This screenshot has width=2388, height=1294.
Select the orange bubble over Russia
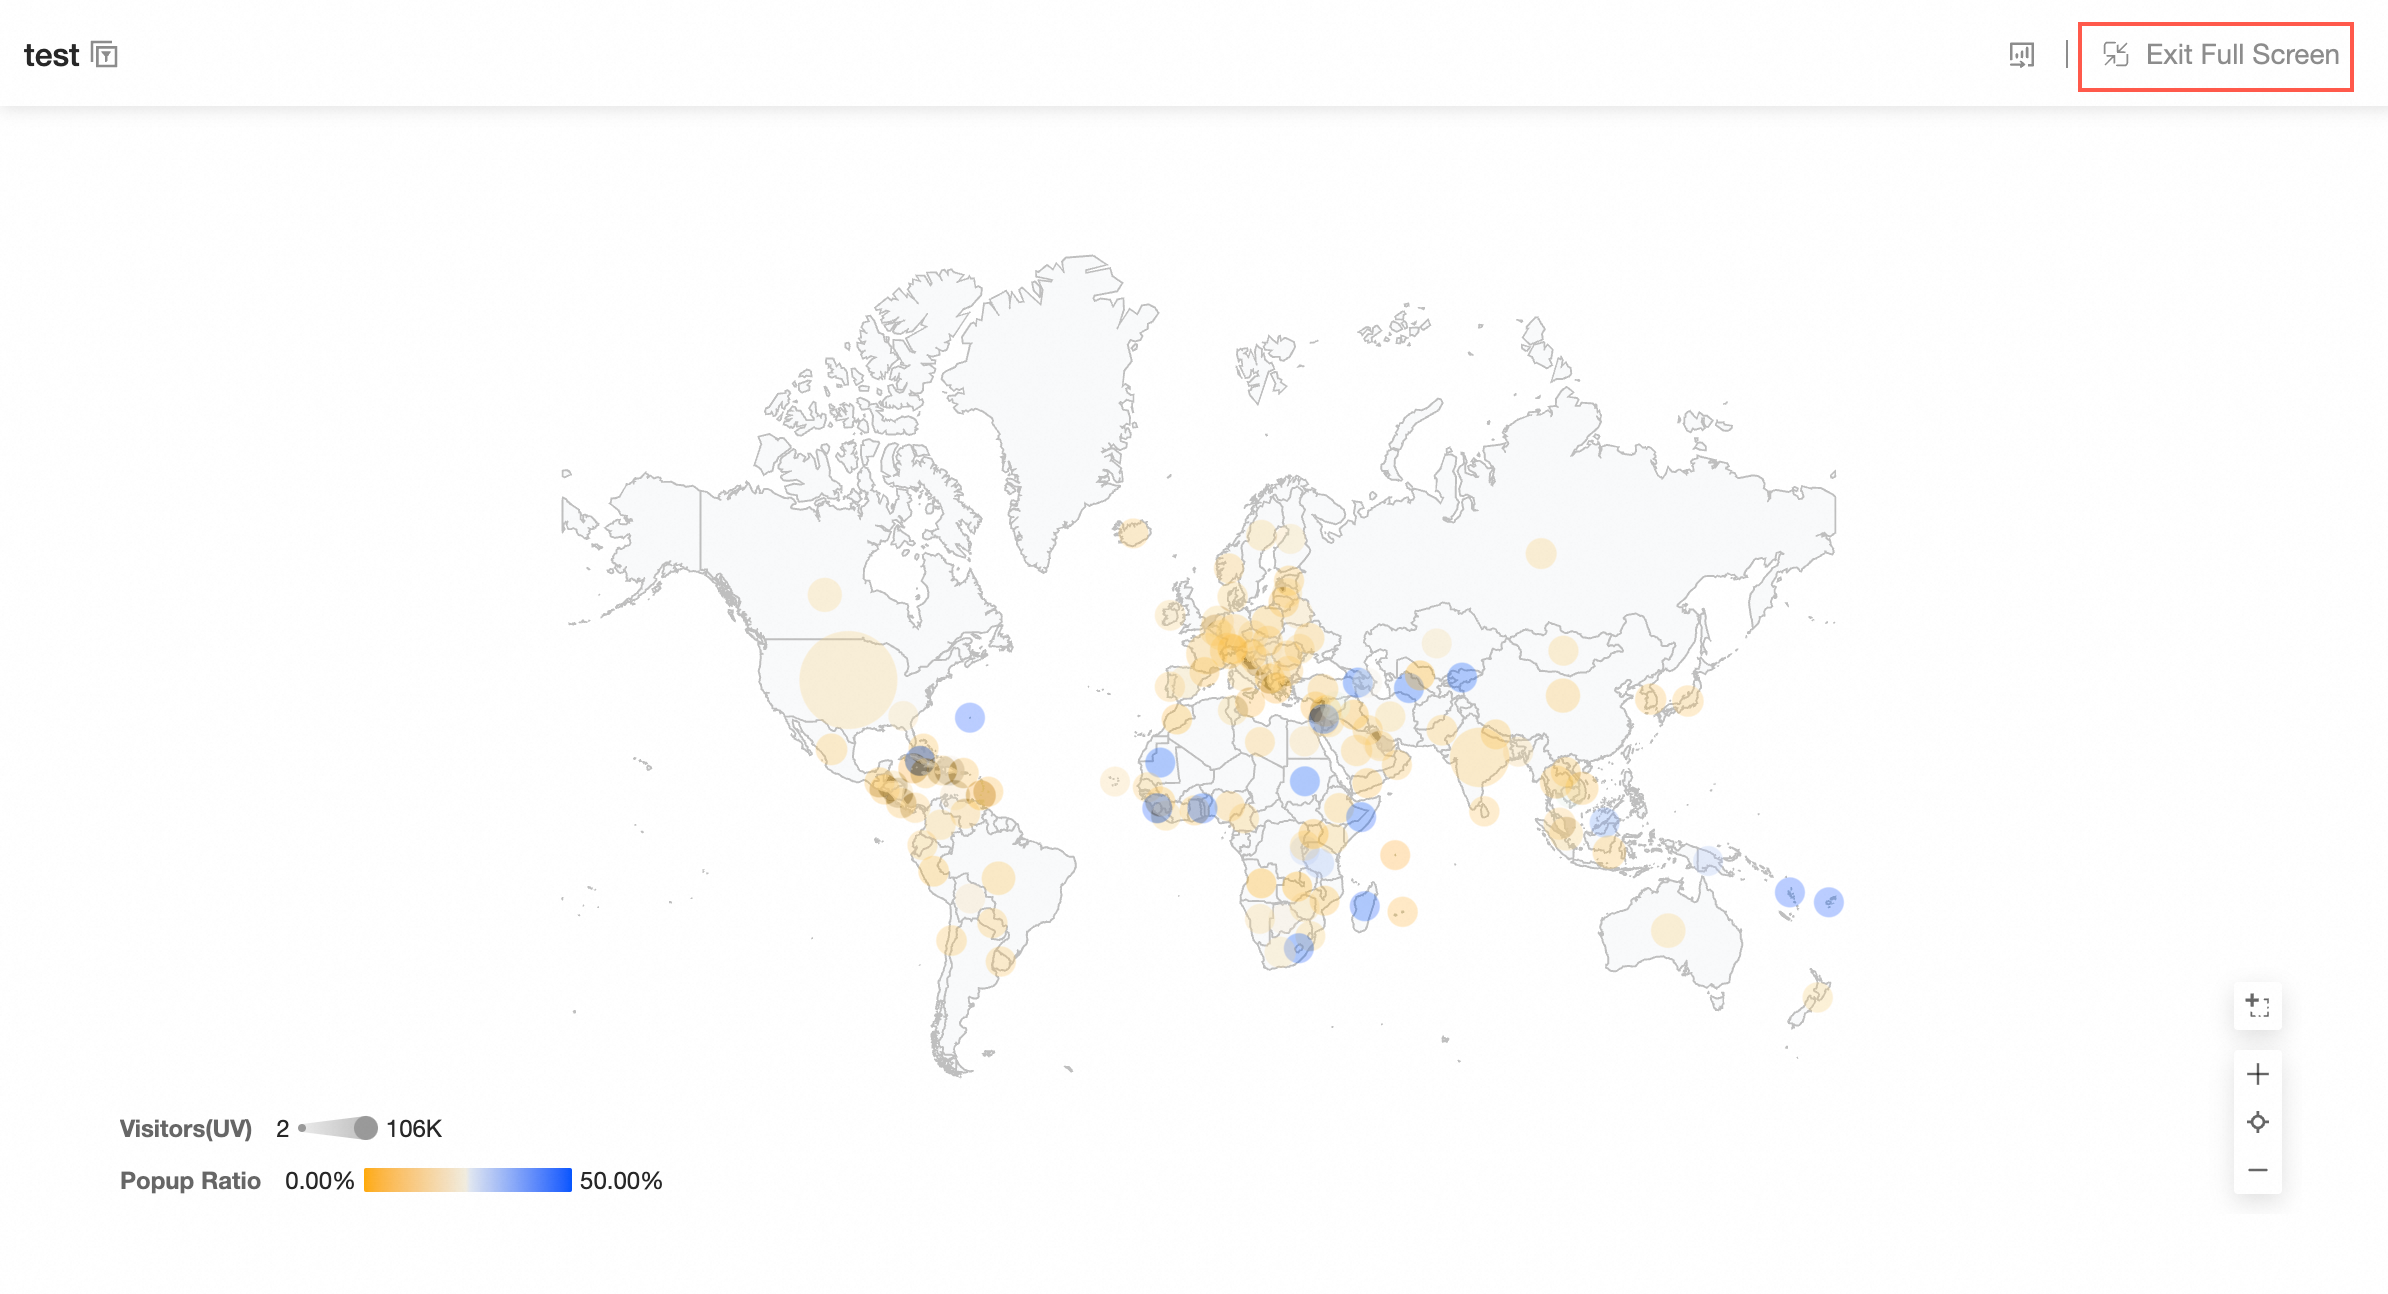point(1541,553)
